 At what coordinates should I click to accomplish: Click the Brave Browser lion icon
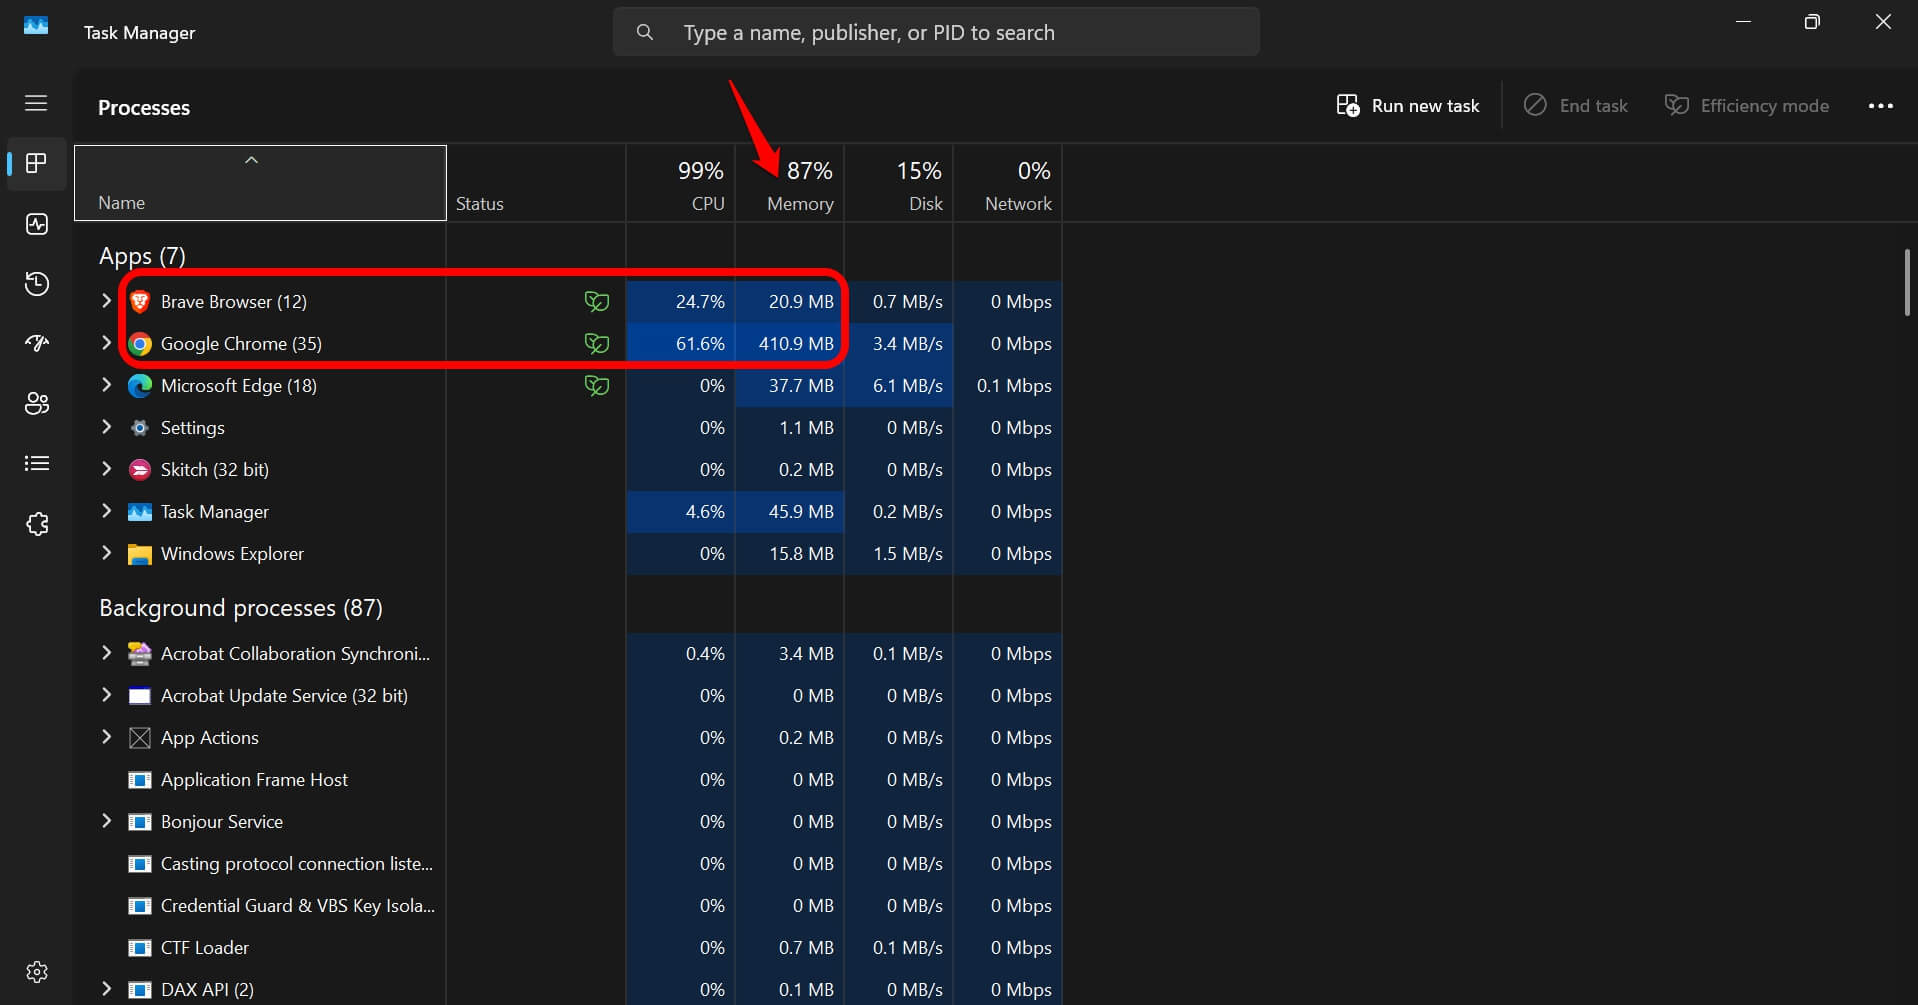(140, 302)
